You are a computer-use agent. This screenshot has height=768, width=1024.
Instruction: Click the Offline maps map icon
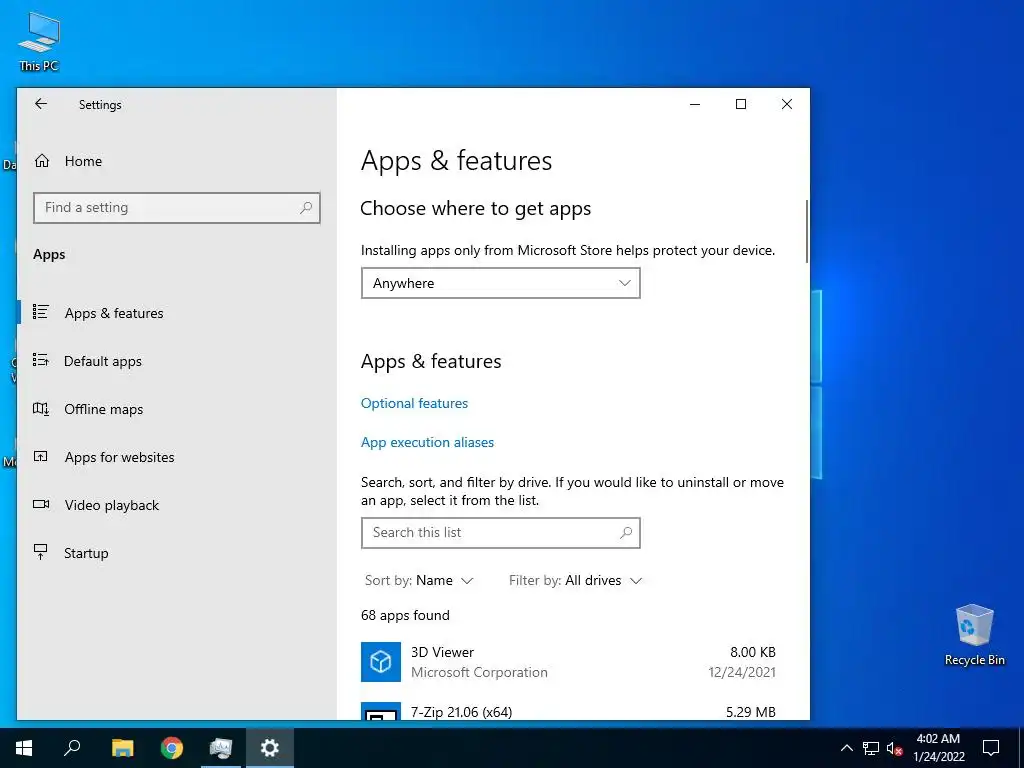click(x=41, y=409)
